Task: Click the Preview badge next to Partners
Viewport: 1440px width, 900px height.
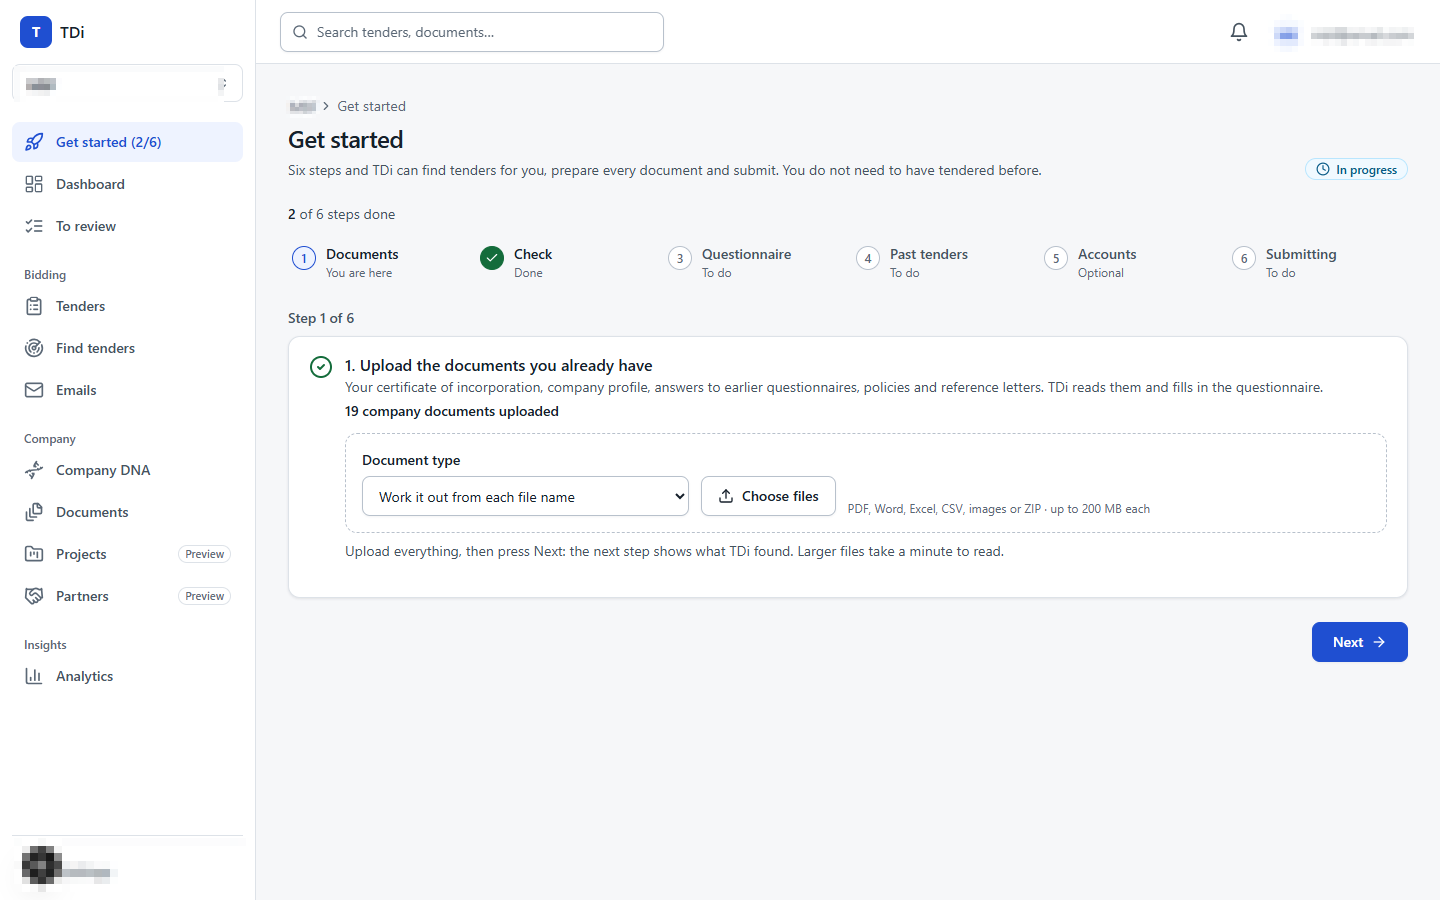Action: (204, 596)
